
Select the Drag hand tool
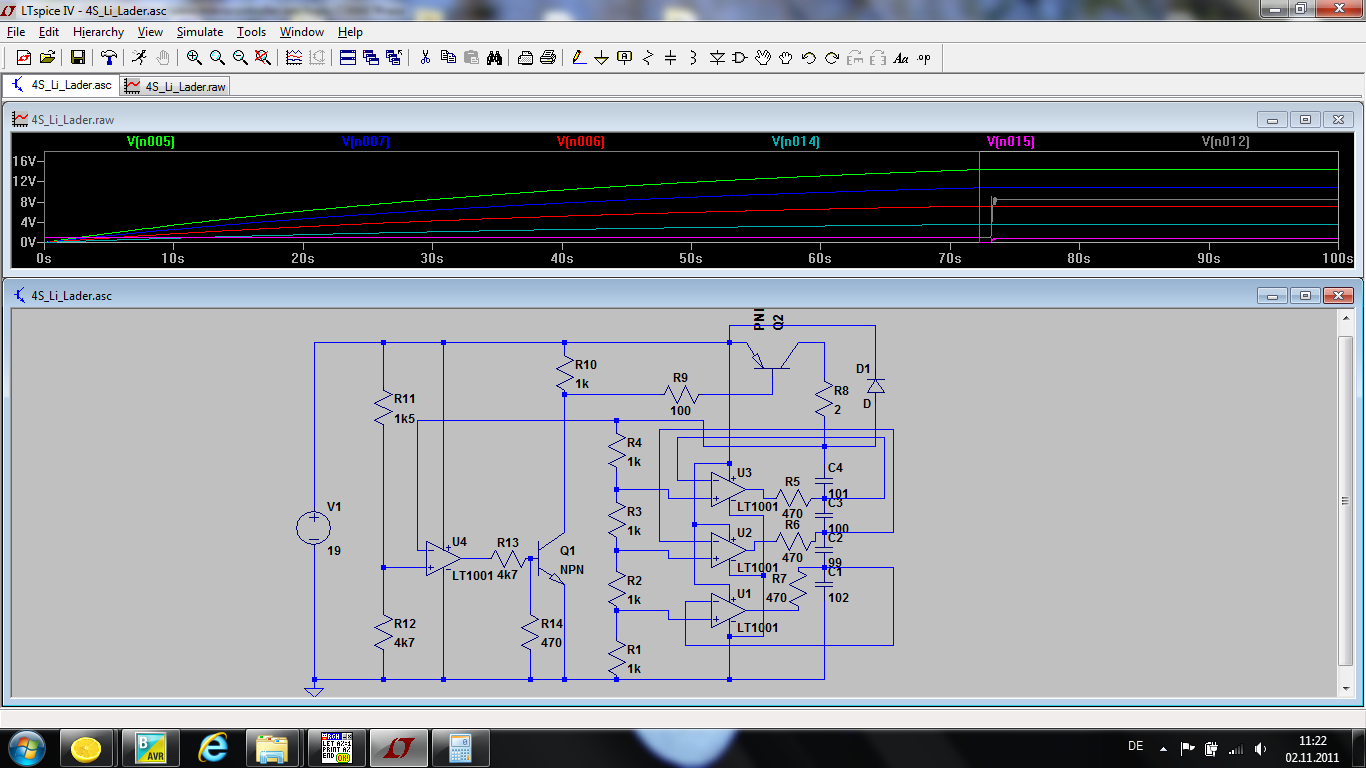coord(786,58)
